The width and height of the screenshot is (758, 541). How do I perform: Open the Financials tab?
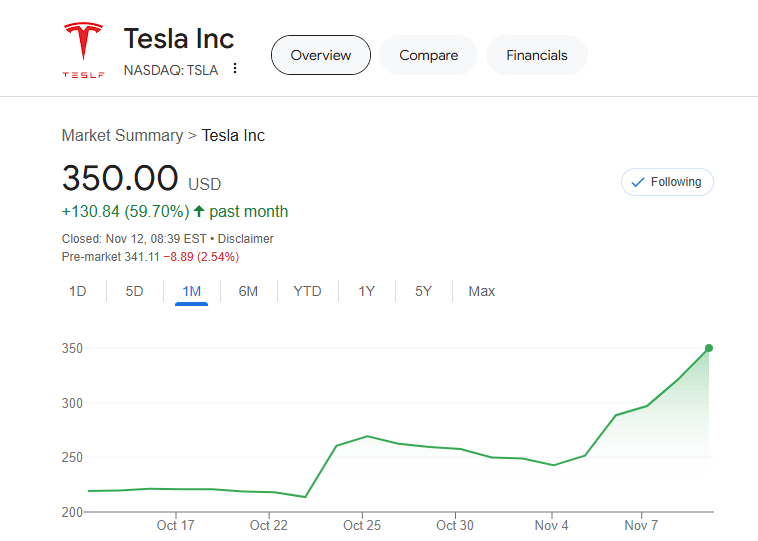(536, 55)
